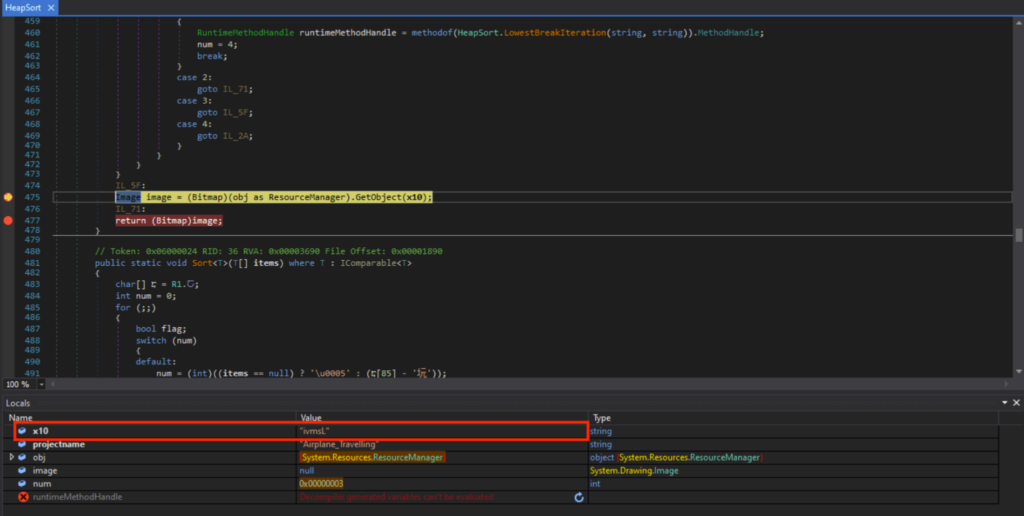Click the image variable icon in Locals
1024x516 pixels.
[x=22, y=470]
